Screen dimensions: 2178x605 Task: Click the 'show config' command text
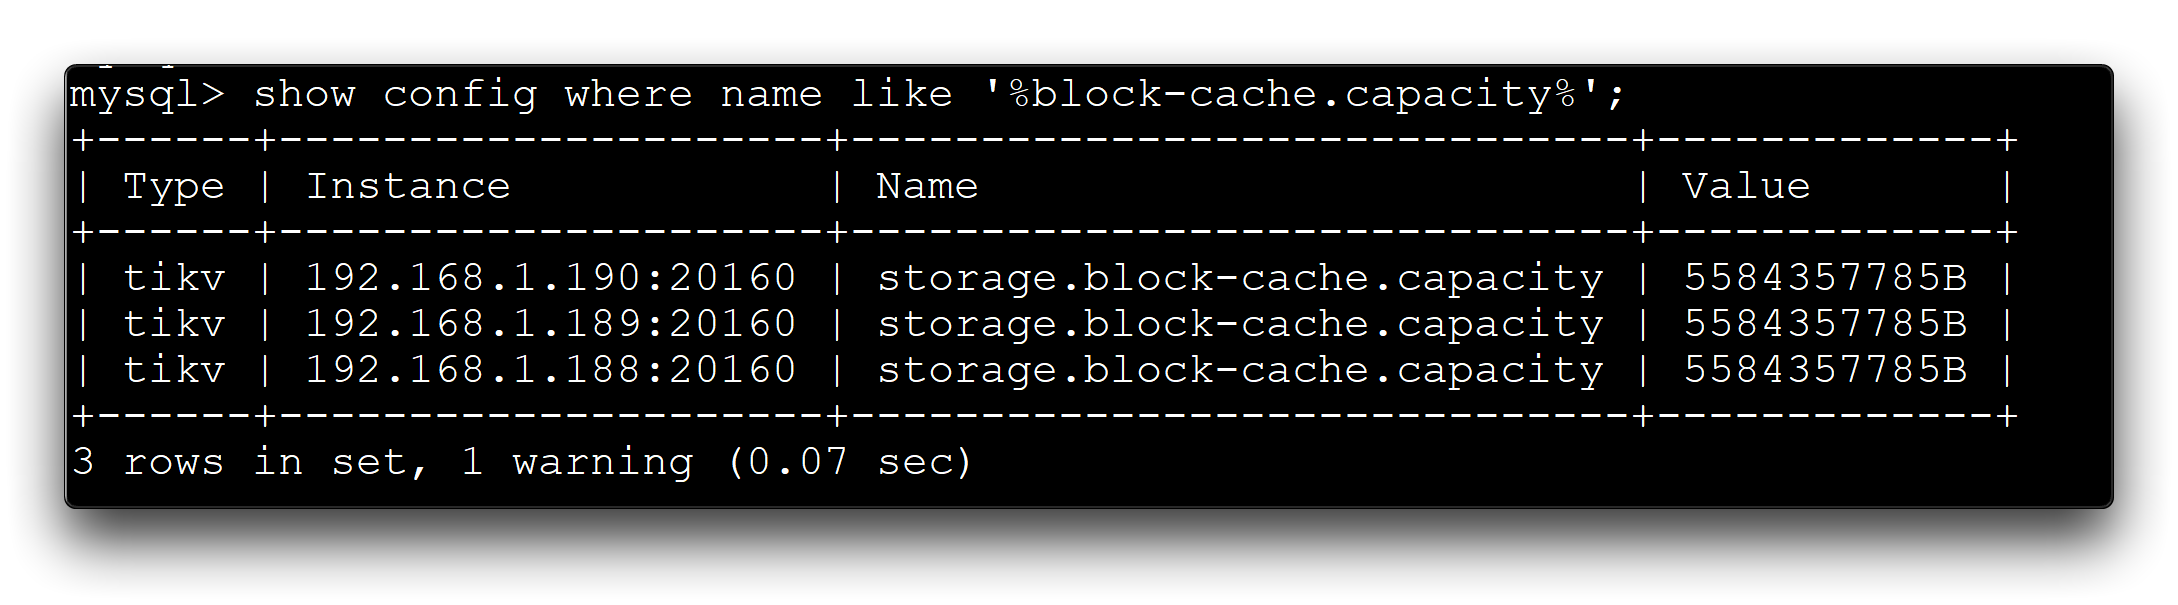pos(395,95)
